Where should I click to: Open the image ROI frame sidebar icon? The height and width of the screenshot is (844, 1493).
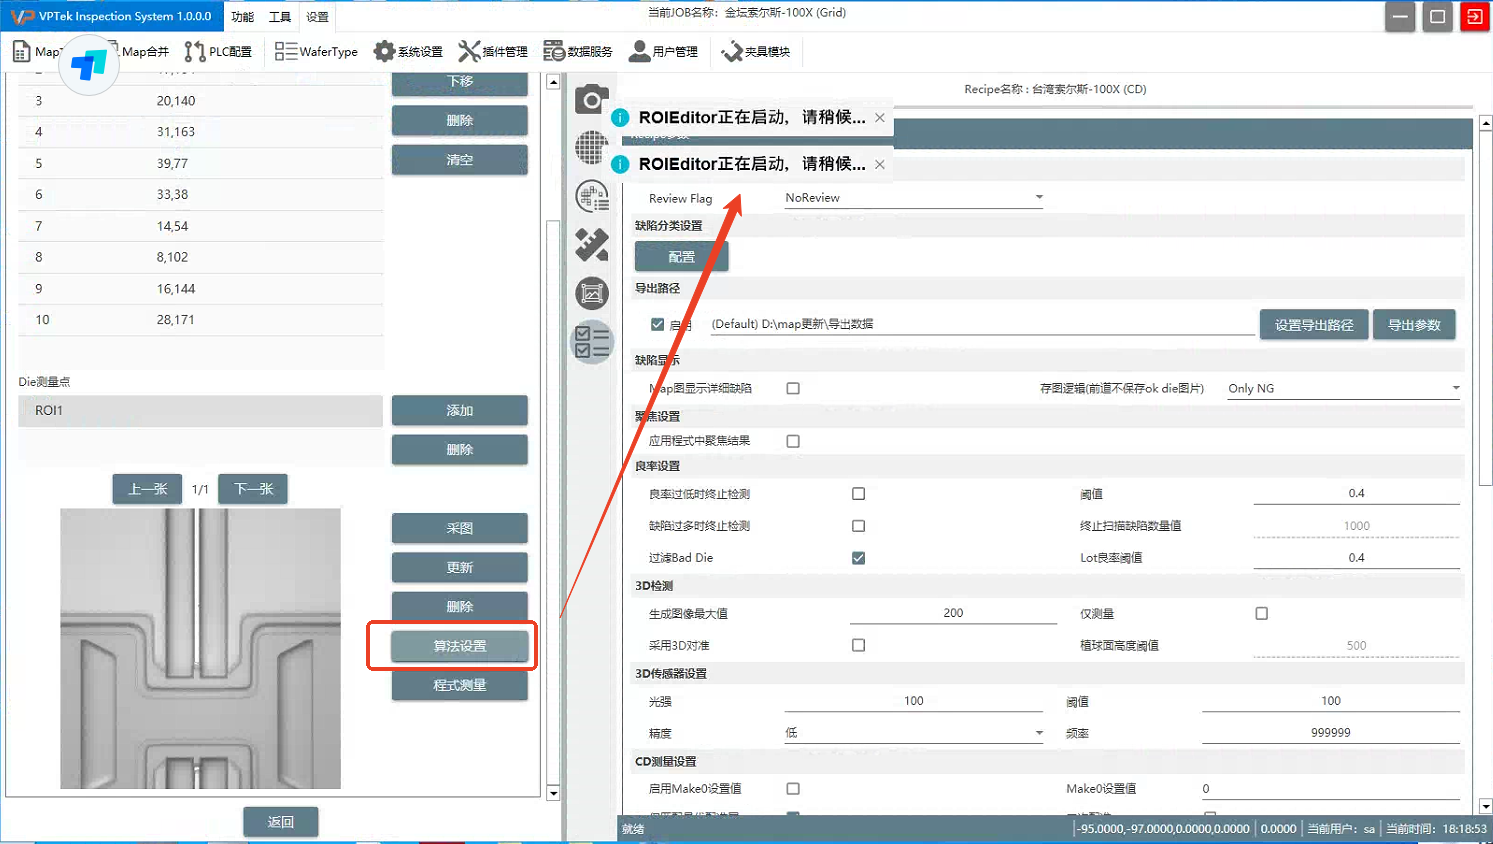click(x=591, y=293)
